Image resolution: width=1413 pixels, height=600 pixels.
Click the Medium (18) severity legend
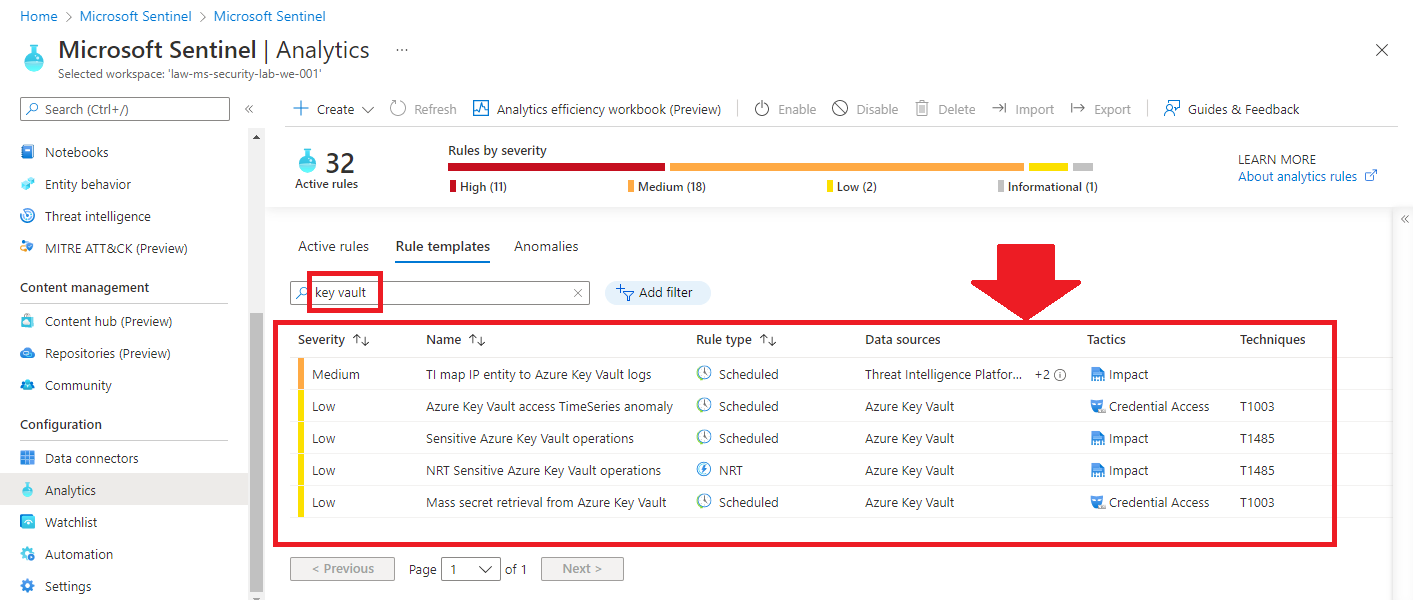tap(666, 187)
